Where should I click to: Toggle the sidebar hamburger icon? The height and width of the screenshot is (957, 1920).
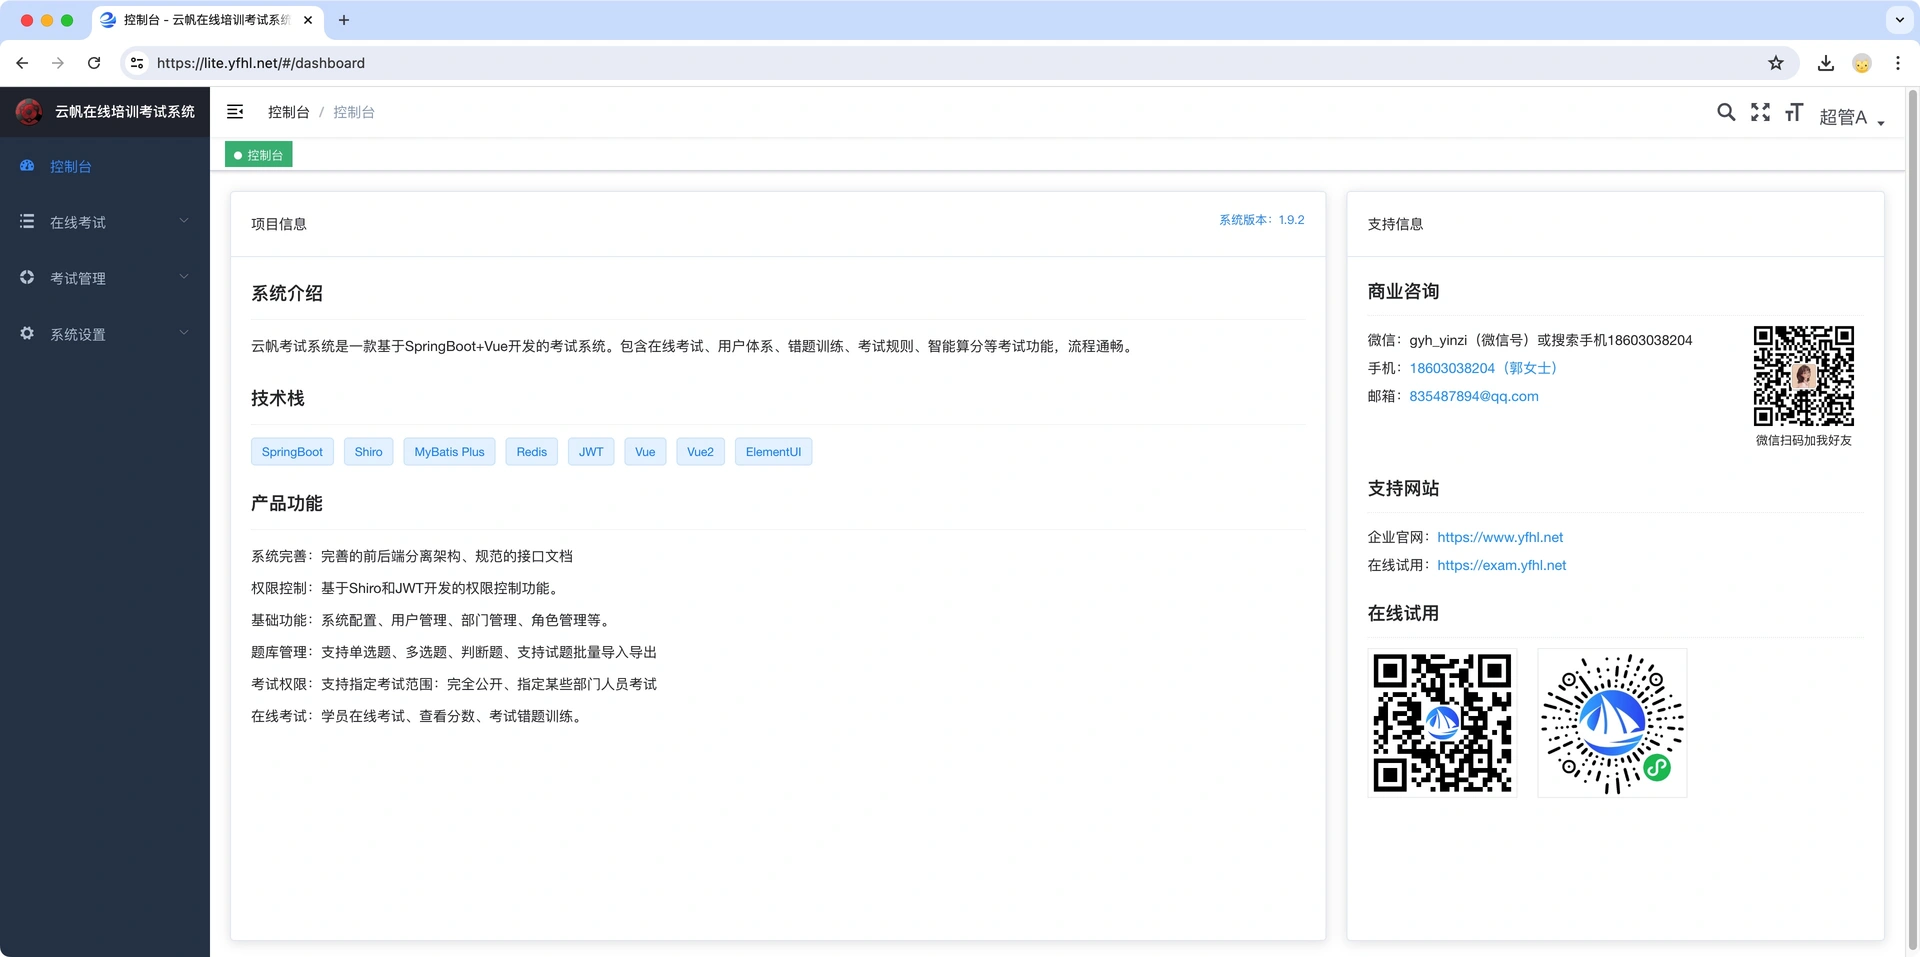(x=235, y=112)
